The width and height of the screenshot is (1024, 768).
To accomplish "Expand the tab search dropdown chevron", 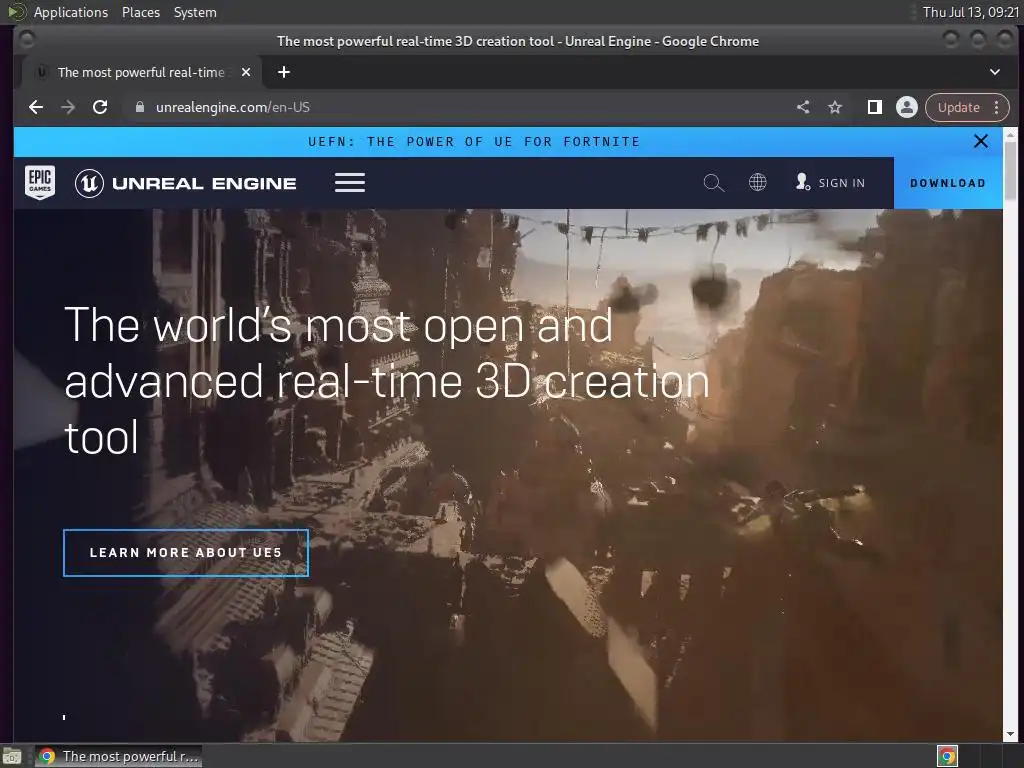I will (x=995, y=72).
